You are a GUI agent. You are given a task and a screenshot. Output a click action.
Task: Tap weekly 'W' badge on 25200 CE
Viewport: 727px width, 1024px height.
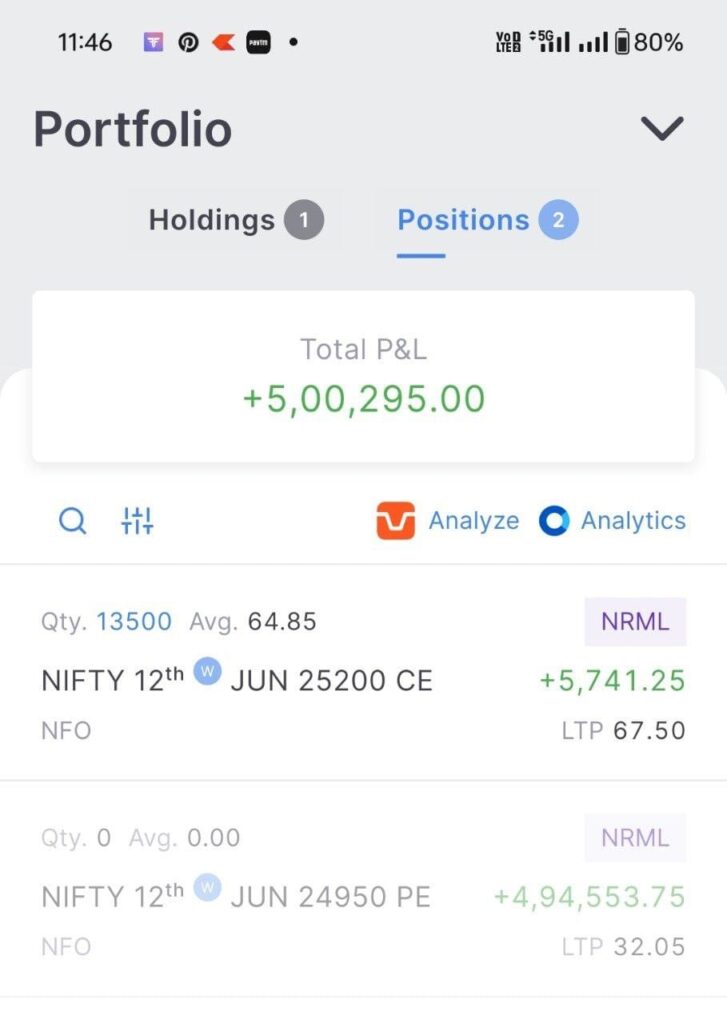[x=207, y=671]
